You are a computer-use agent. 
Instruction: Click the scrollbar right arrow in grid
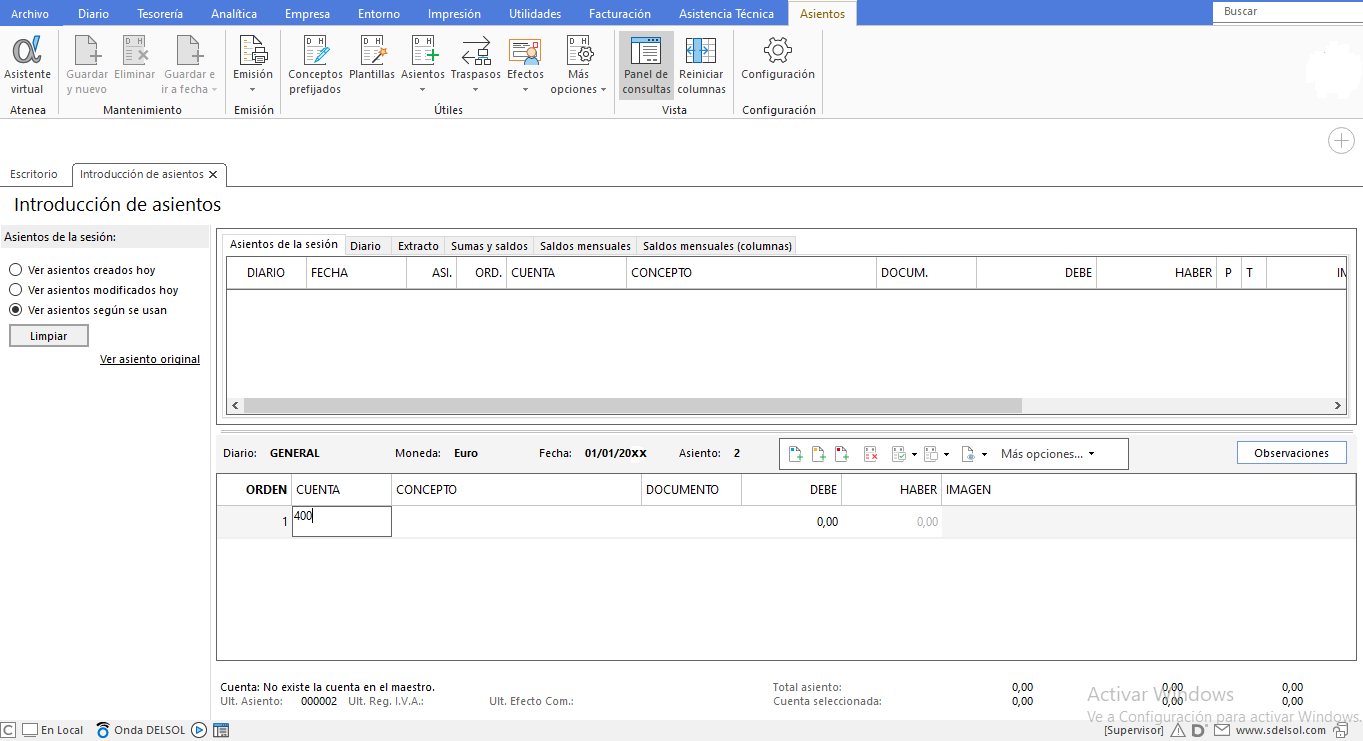click(x=1338, y=406)
